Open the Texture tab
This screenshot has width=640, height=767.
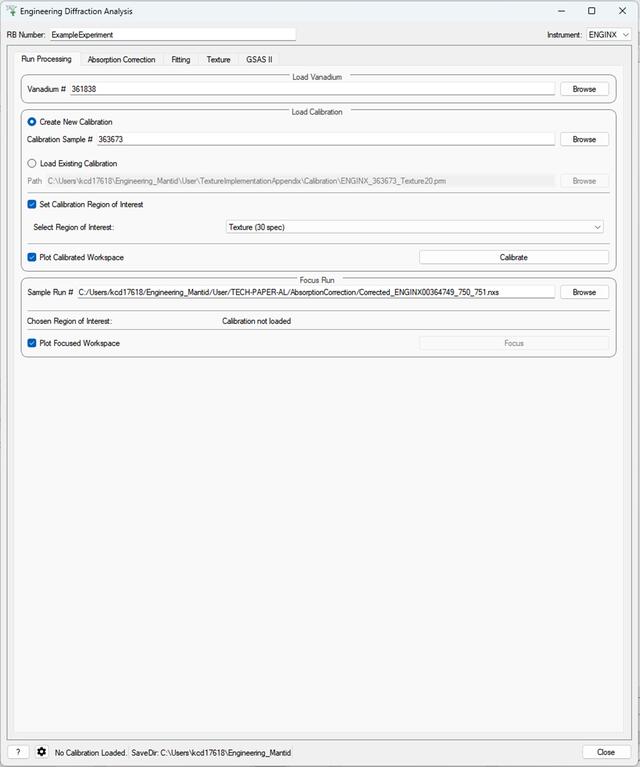pos(218,60)
